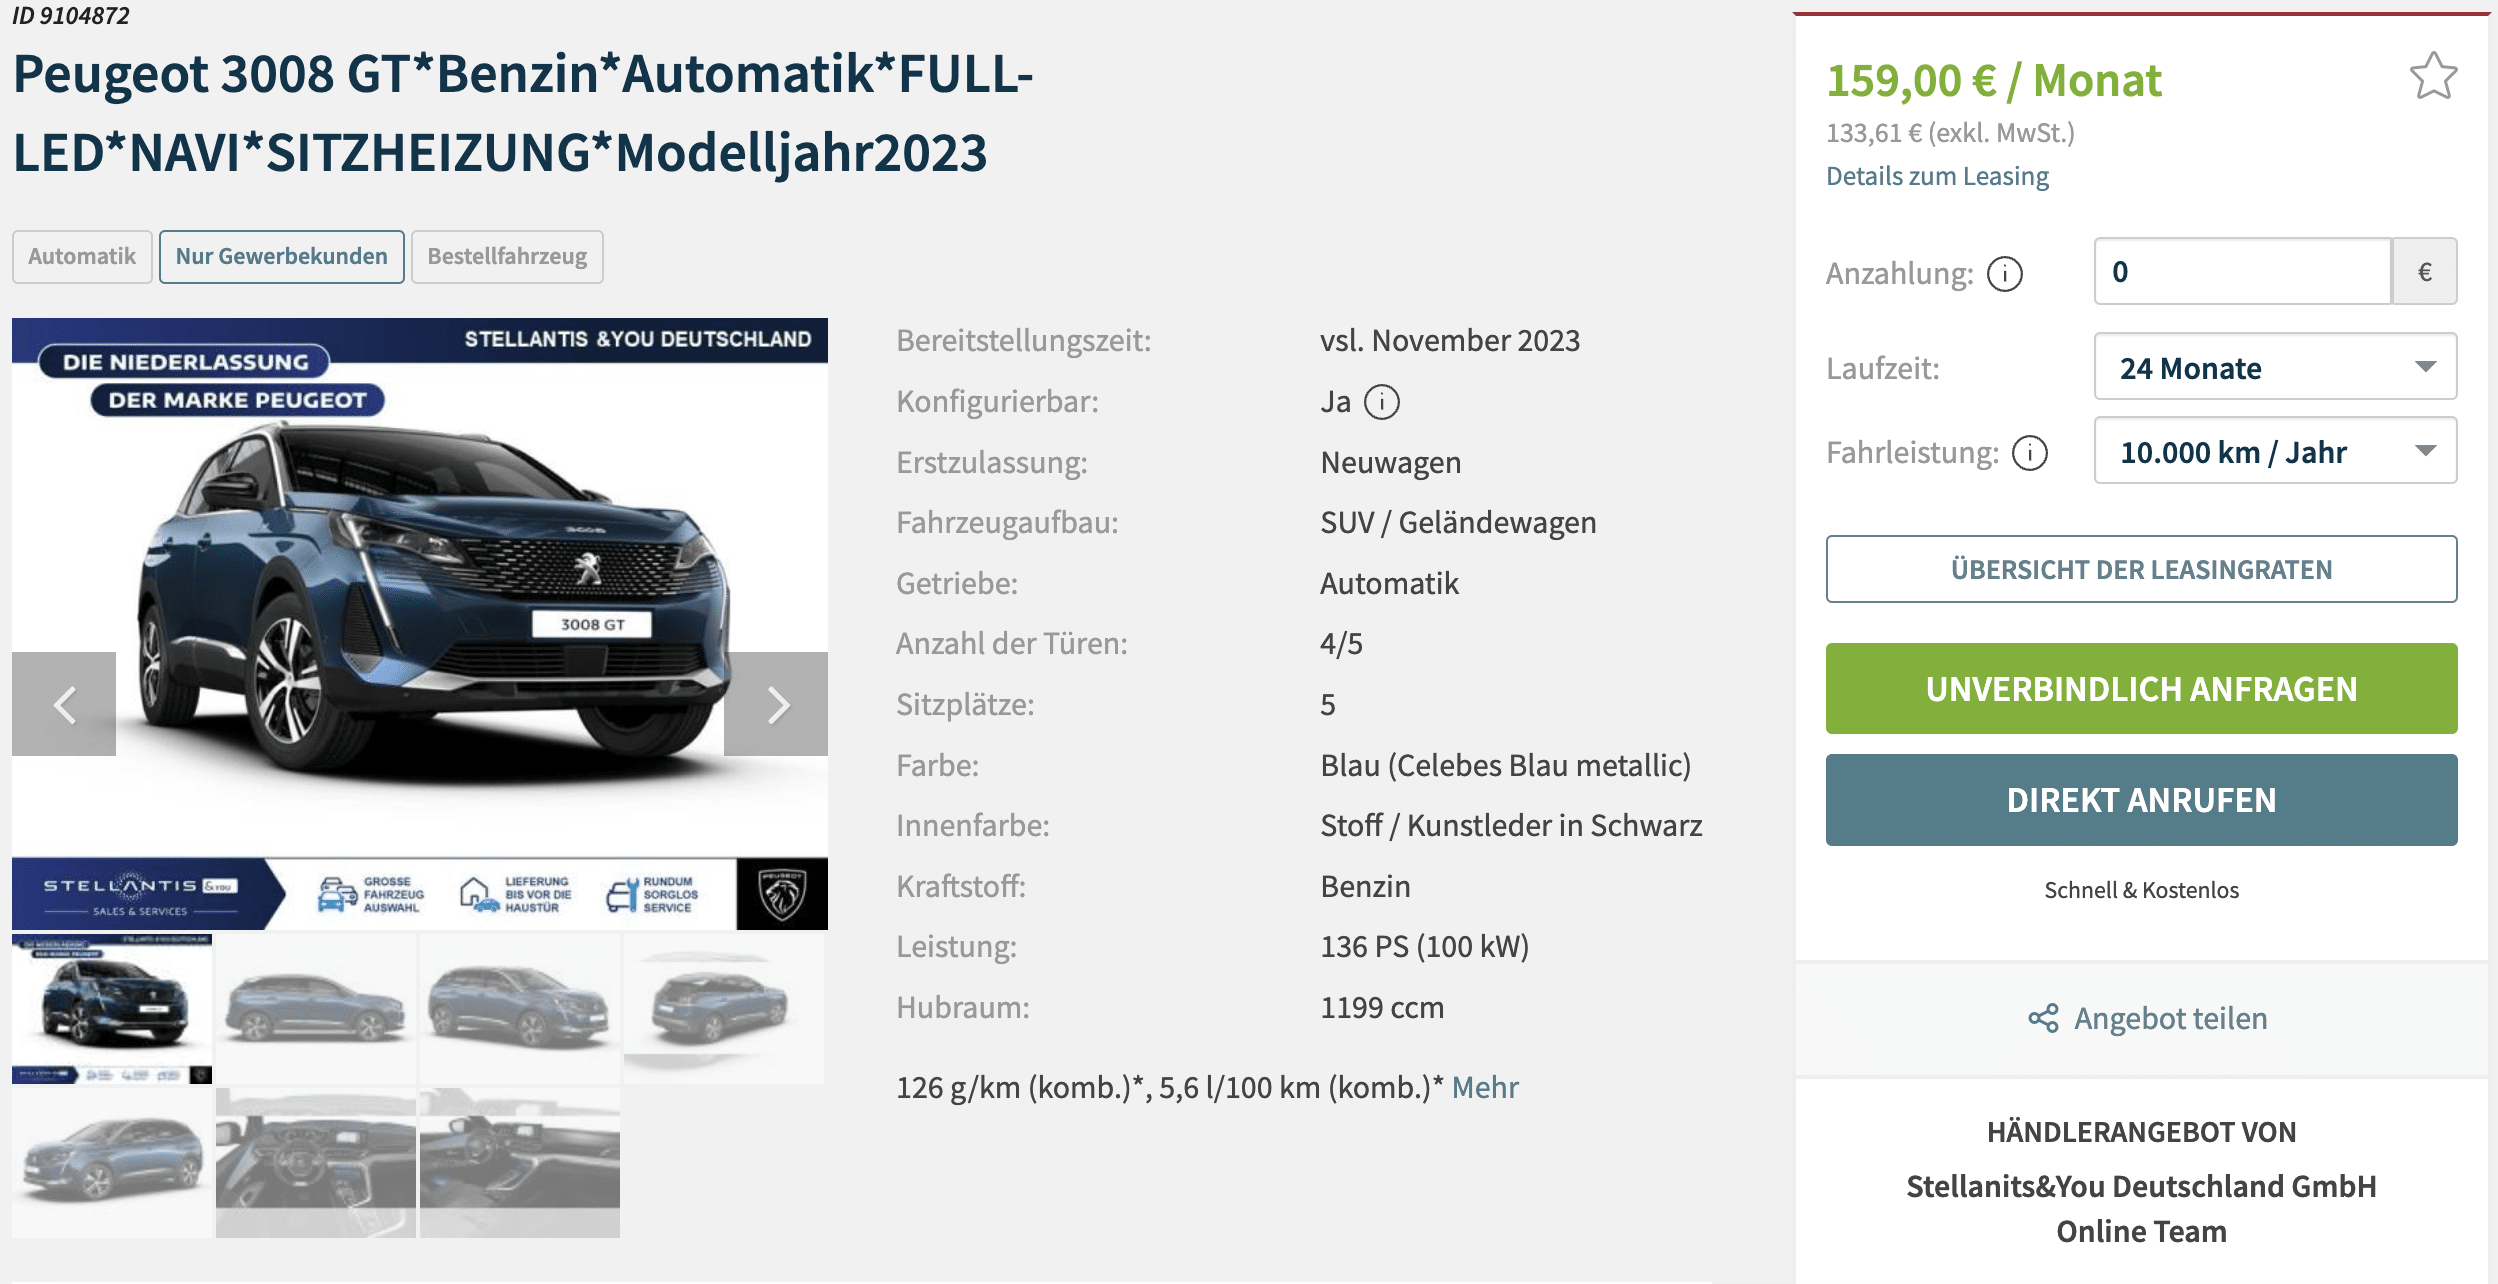Screen dimensions: 2498x1284
Task: Select the Bestellfahrzeug tag
Action: (507, 257)
